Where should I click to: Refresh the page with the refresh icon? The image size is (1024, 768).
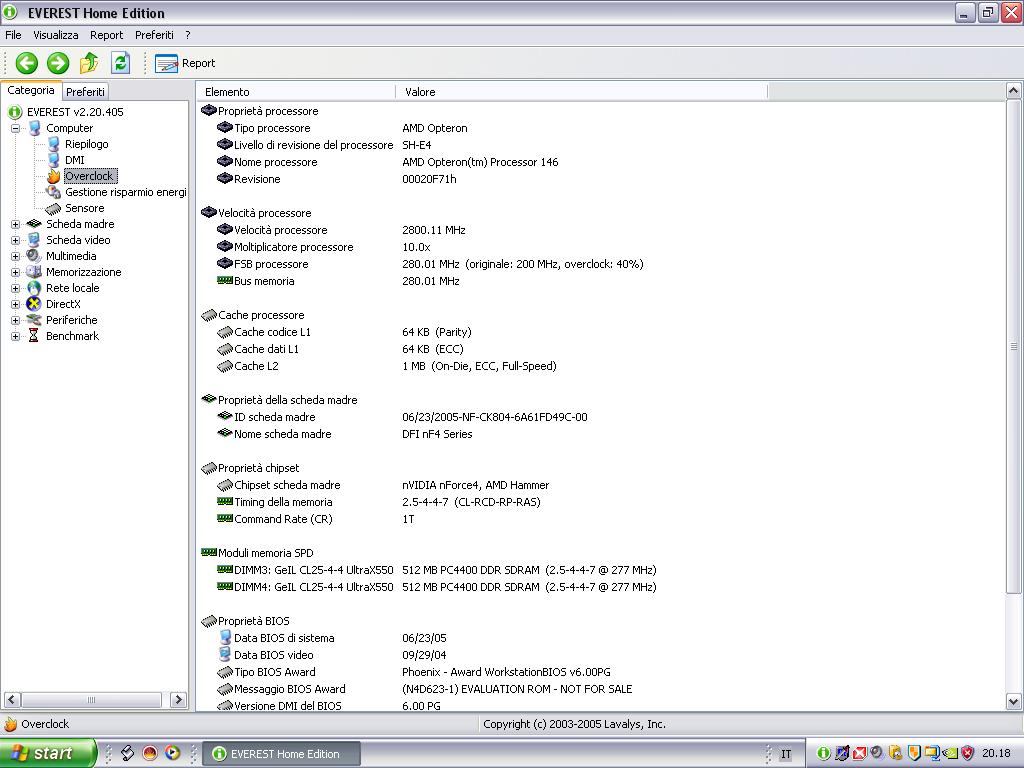point(120,63)
